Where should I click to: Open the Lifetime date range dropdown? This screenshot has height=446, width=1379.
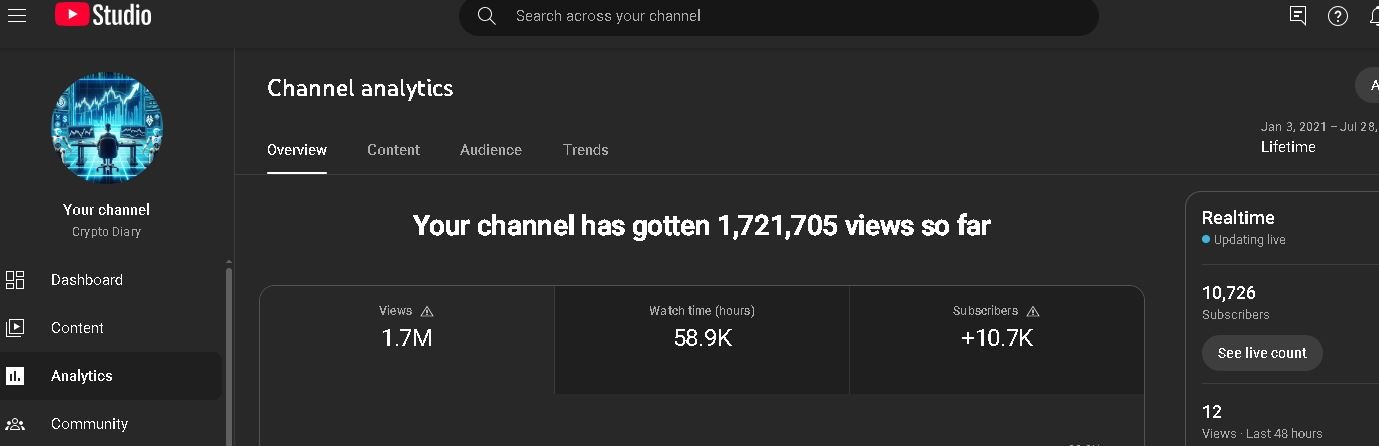(1318, 138)
